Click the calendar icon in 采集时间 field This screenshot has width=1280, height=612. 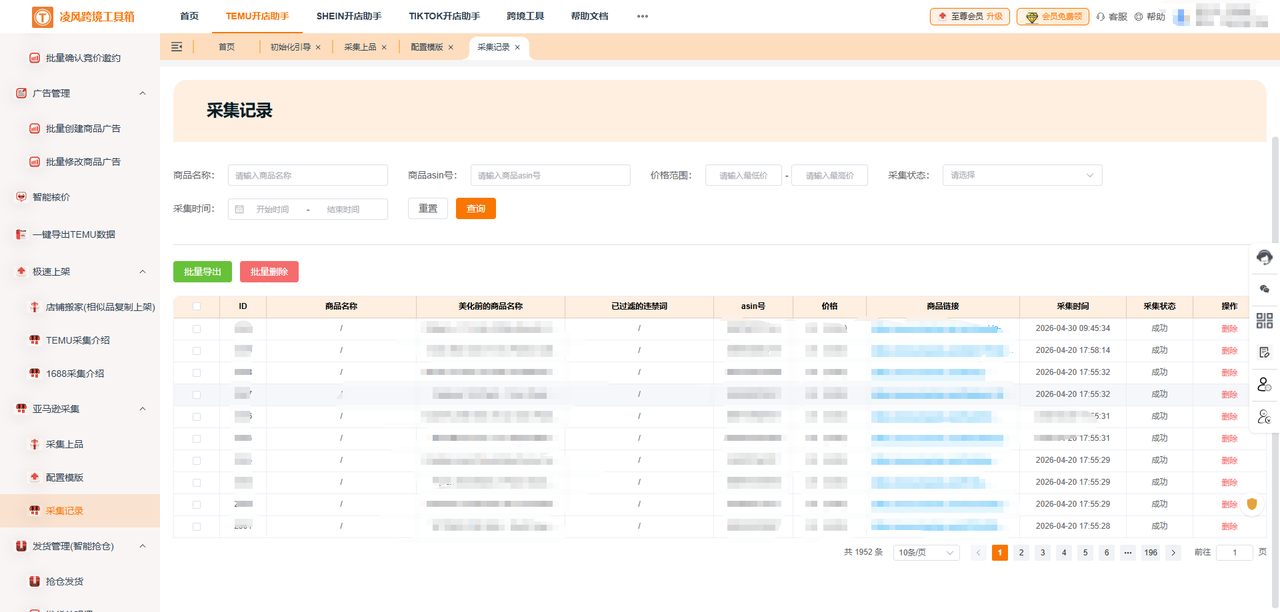click(239, 209)
